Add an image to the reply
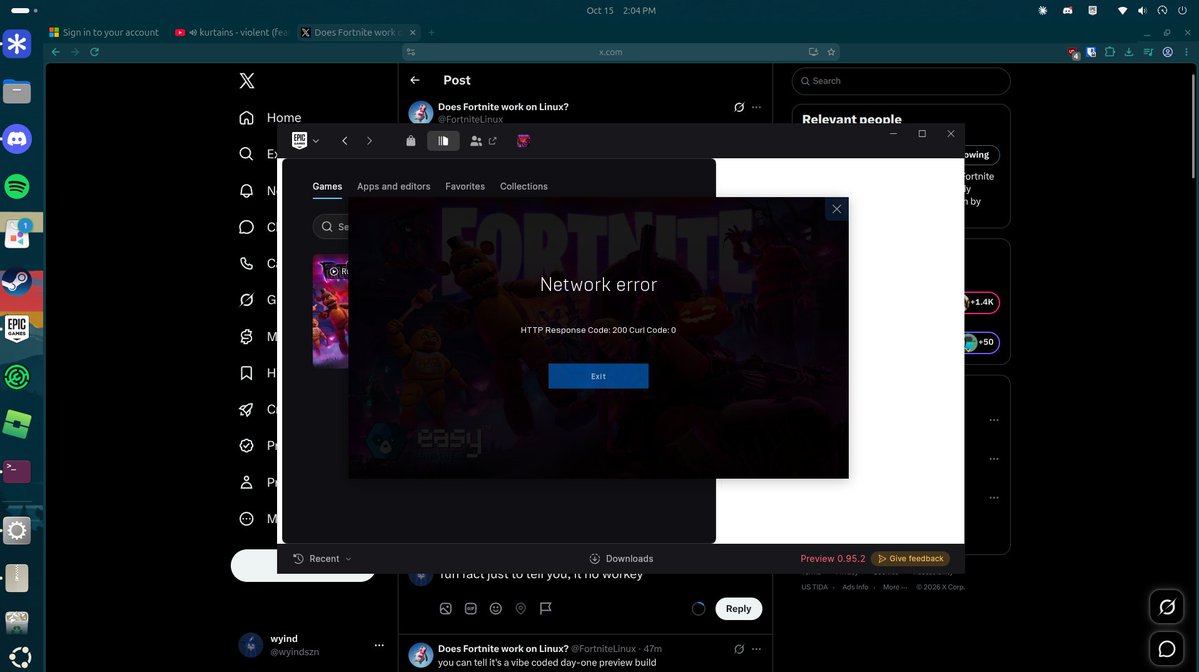The width and height of the screenshot is (1199, 672). pos(446,609)
